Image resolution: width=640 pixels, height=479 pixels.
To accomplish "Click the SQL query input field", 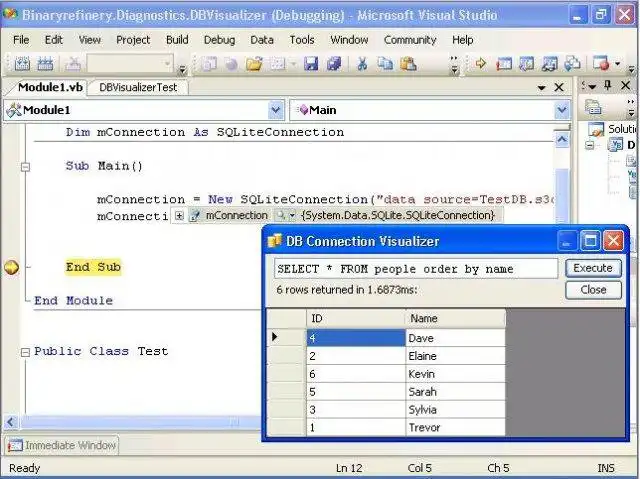I will (416, 269).
